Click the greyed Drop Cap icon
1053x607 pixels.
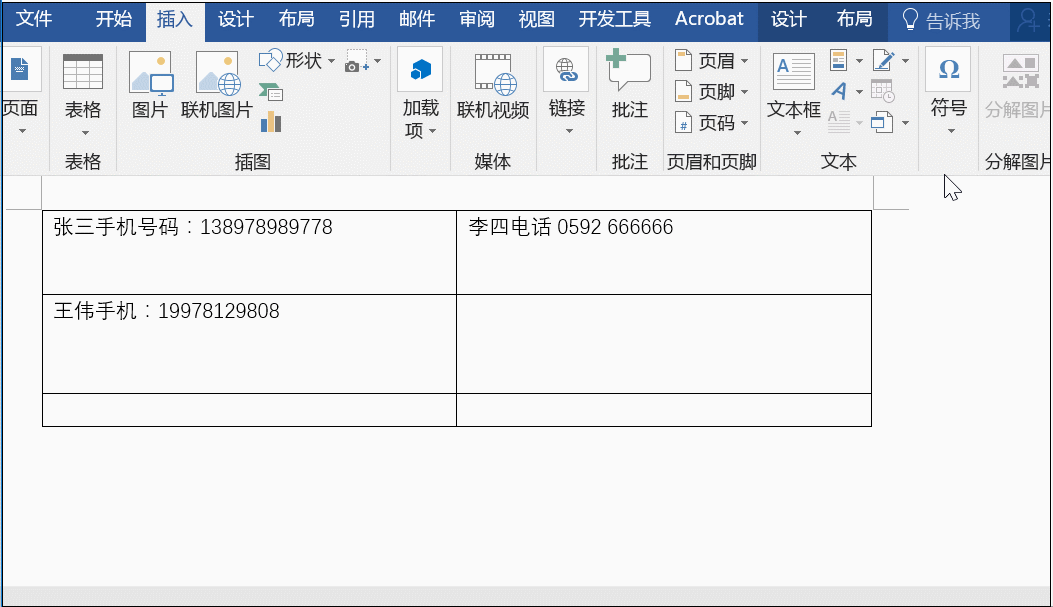pyautogui.click(x=839, y=122)
